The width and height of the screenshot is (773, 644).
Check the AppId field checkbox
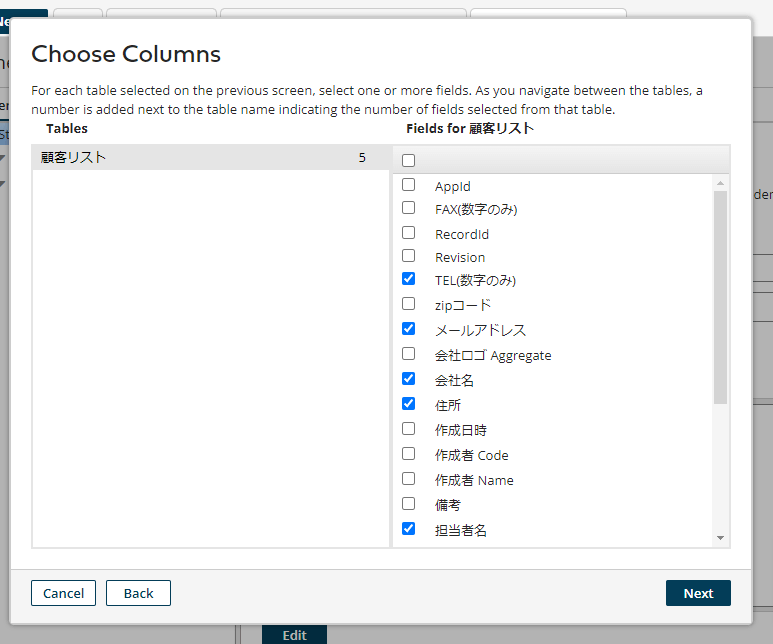pos(408,185)
